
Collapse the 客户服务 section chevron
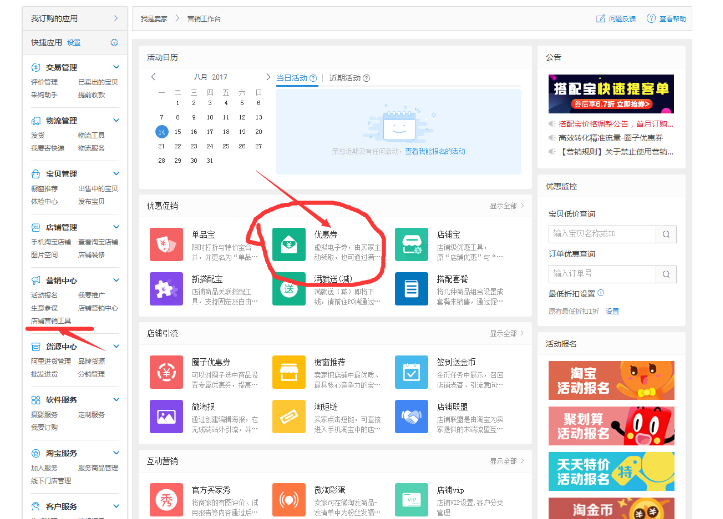[116, 506]
